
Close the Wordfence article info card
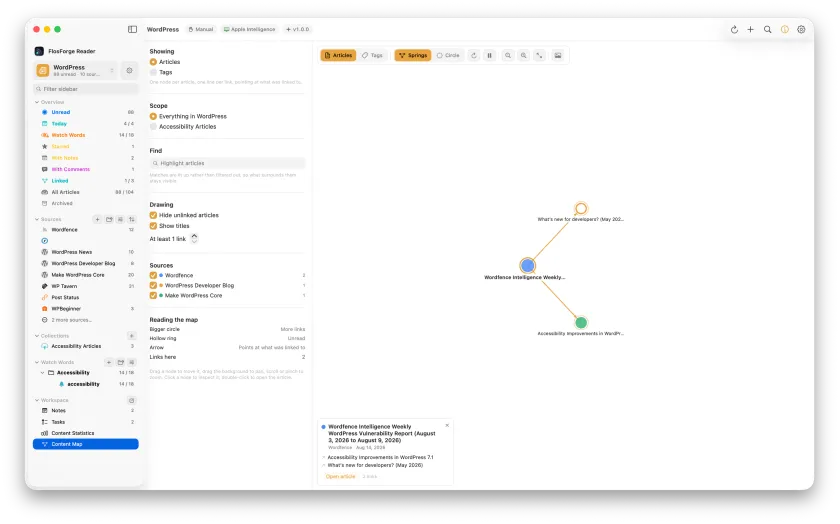447,425
